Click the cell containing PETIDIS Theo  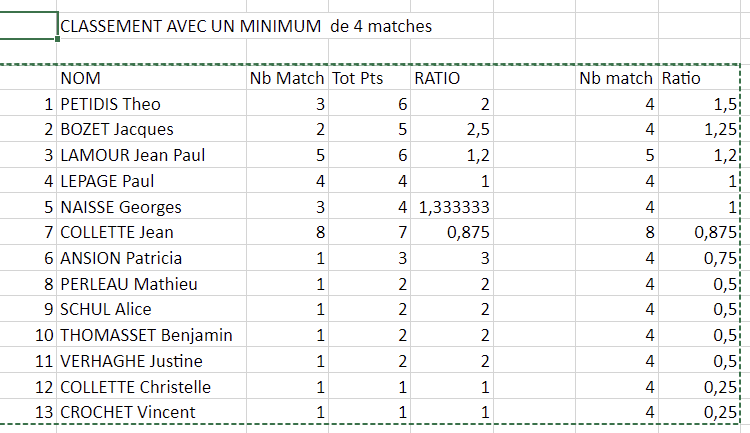(x=111, y=104)
